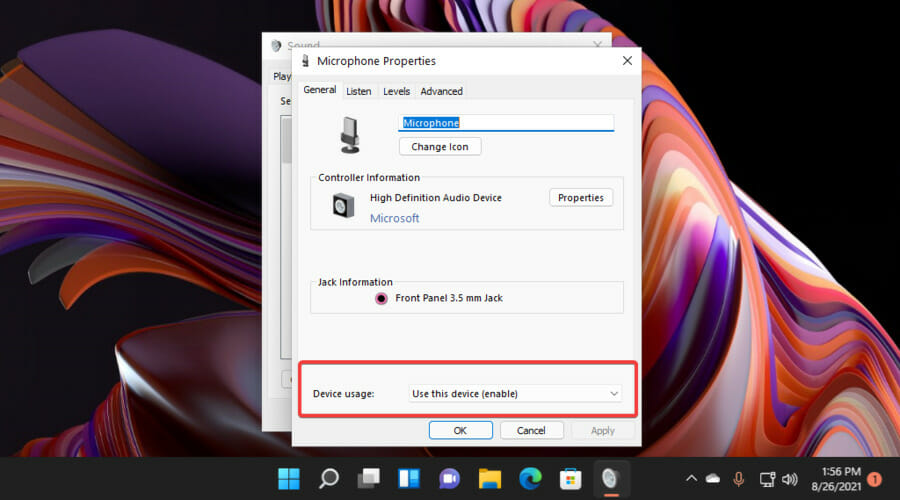This screenshot has height=500, width=900.
Task: Click the volume speaker tray icon
Action: coord(790,479)
